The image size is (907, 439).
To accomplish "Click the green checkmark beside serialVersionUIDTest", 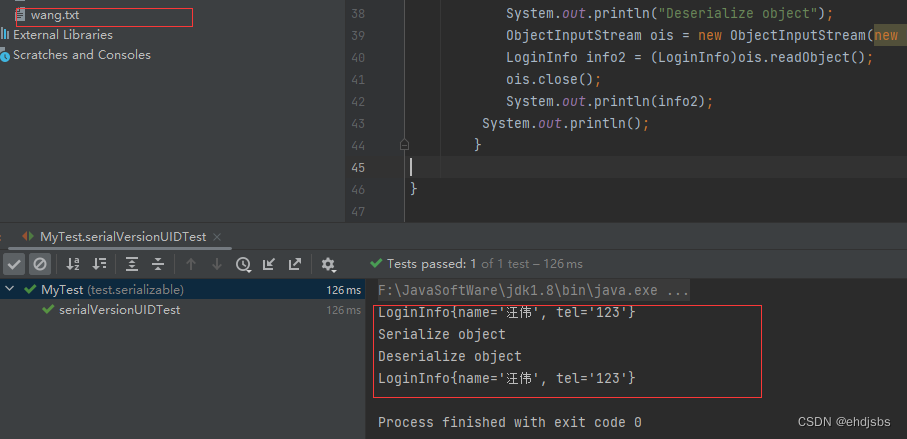I will coord(49,310).
